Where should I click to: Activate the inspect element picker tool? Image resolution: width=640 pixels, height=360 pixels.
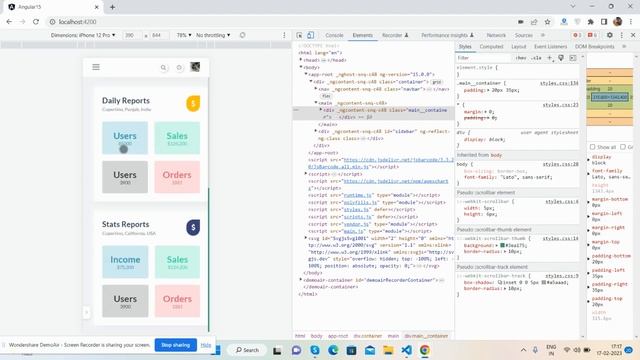point(299,36)
